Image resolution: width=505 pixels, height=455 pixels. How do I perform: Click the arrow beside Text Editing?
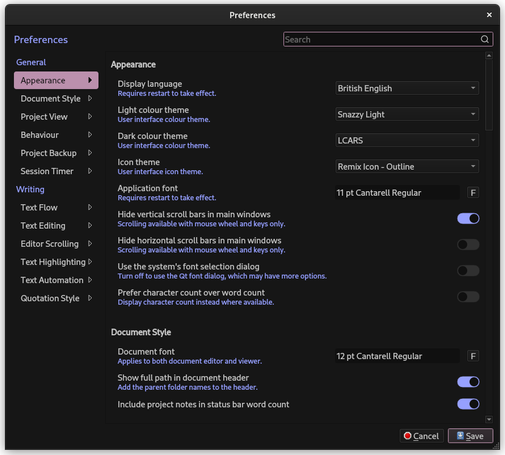click(90, 225)
